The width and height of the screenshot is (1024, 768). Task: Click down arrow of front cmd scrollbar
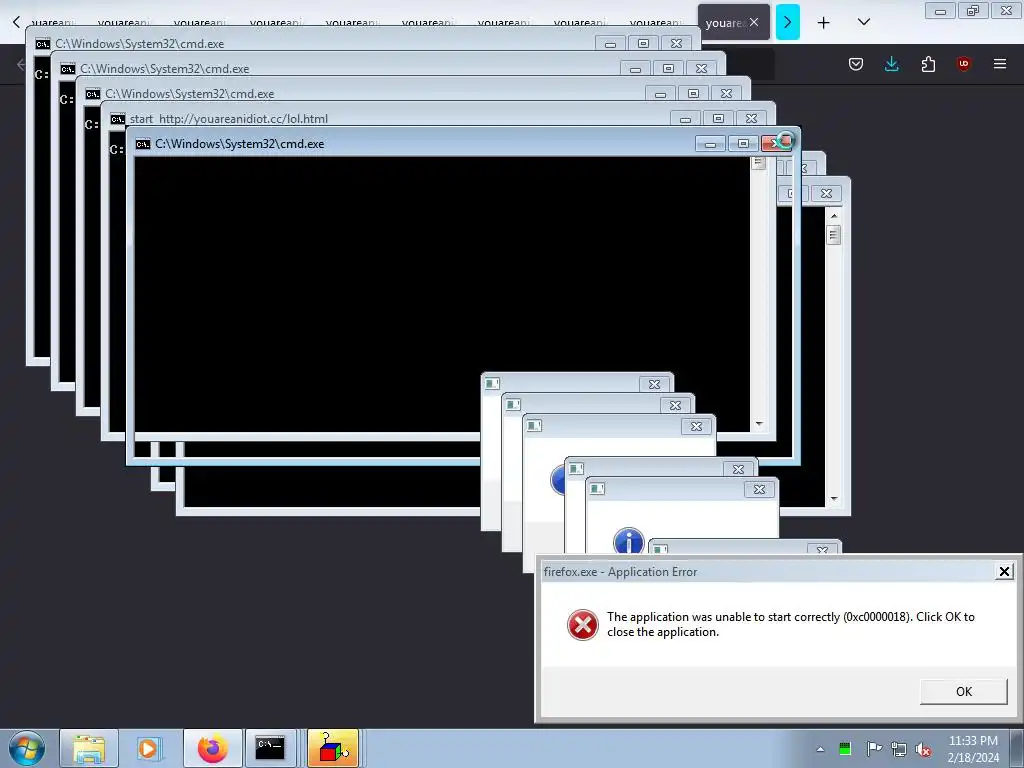click(x=758, y=424)
